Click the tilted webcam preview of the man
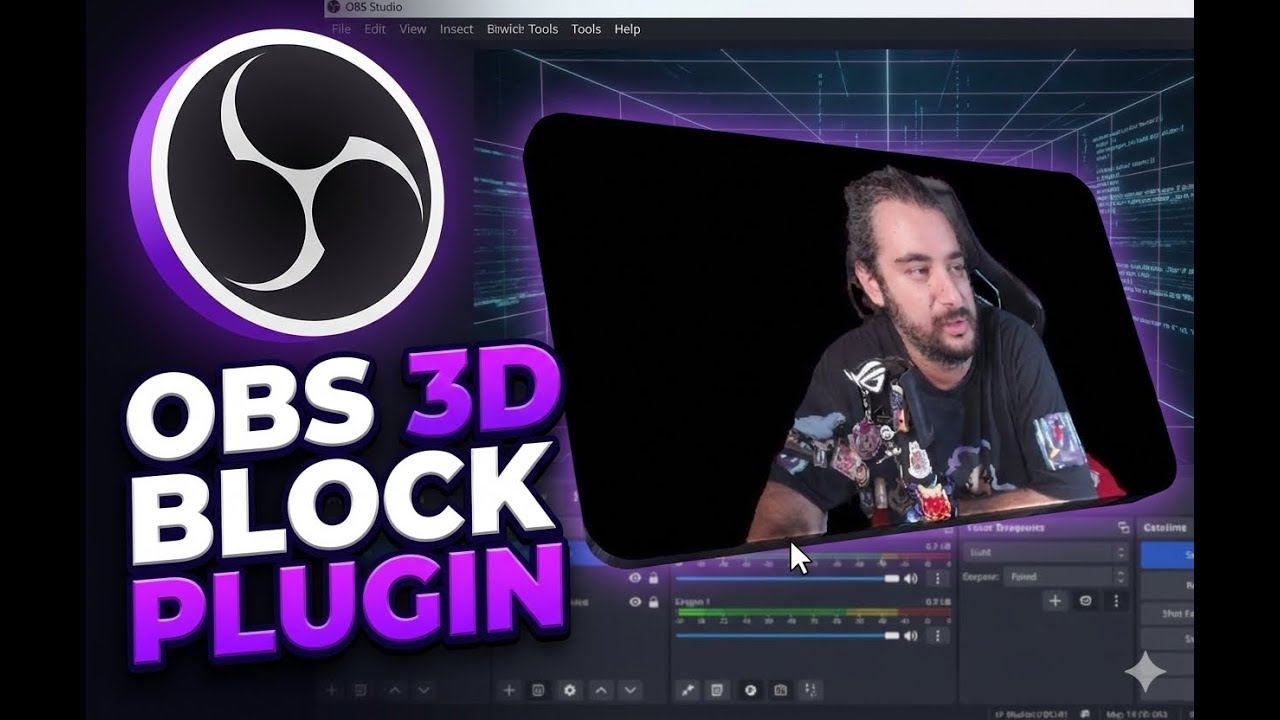1280x720 pixels. 850,340
